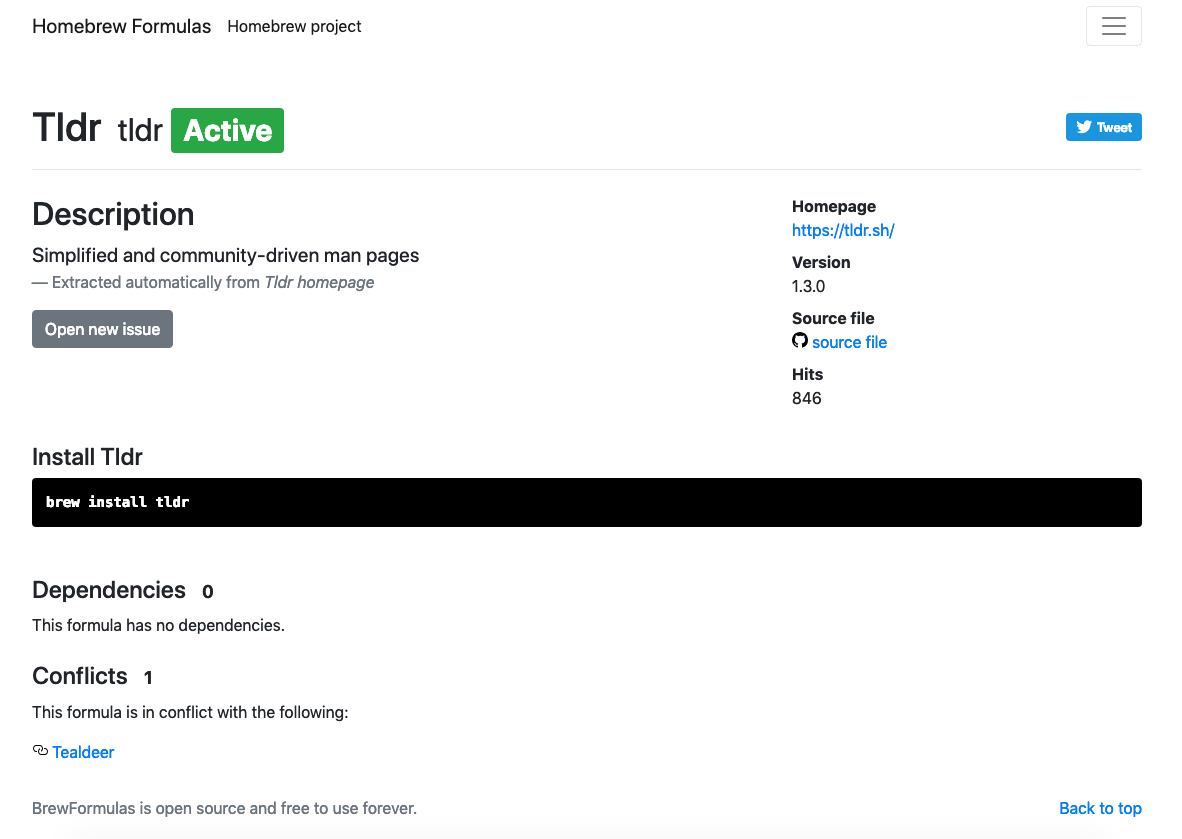Click 'This formula has no dependencies.' text
Viewport: 1182px width, 839px height.
coord(158,626)
